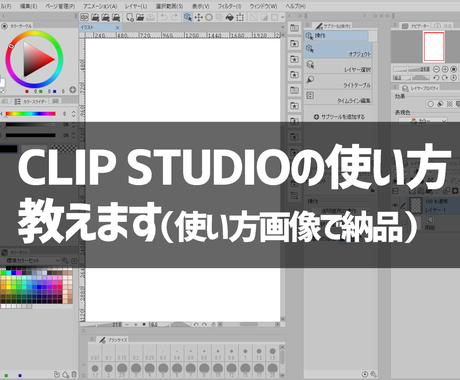
Task: Open the フィルター(I) menu
Action: point(229,6)
